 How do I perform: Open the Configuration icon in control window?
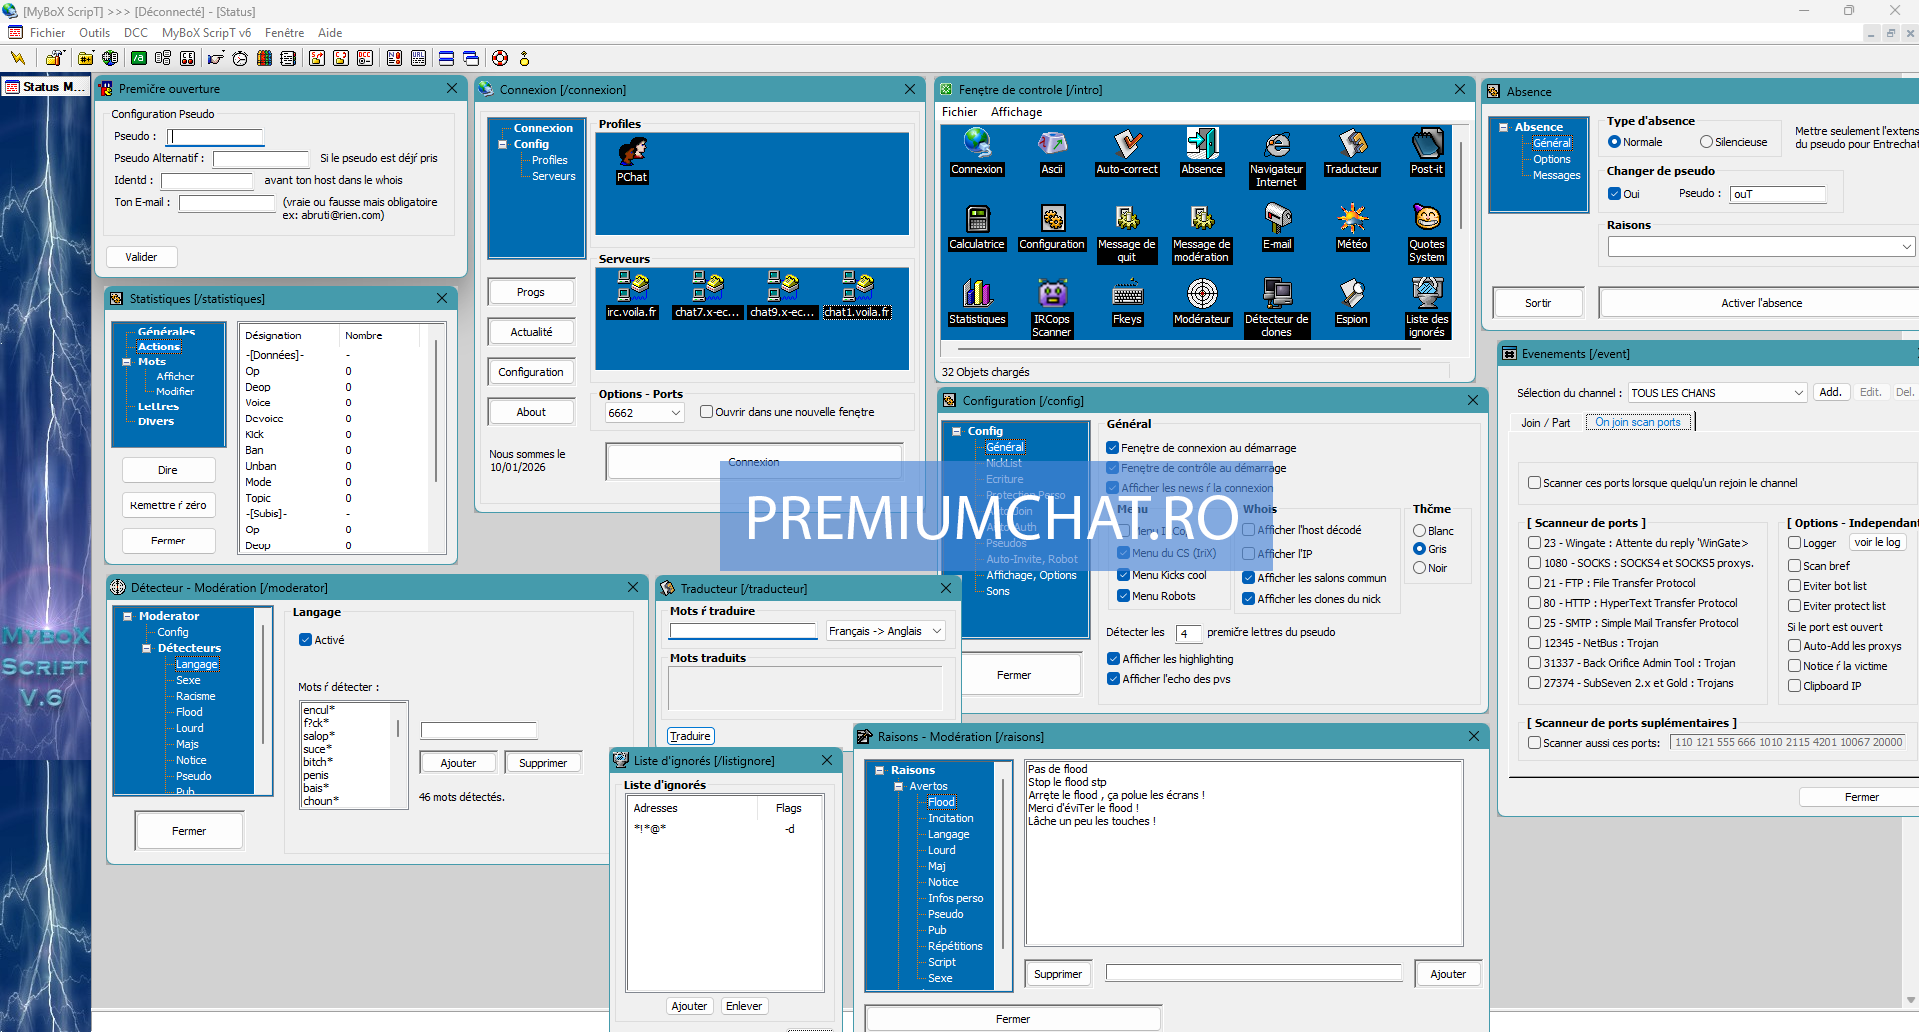1052,227
